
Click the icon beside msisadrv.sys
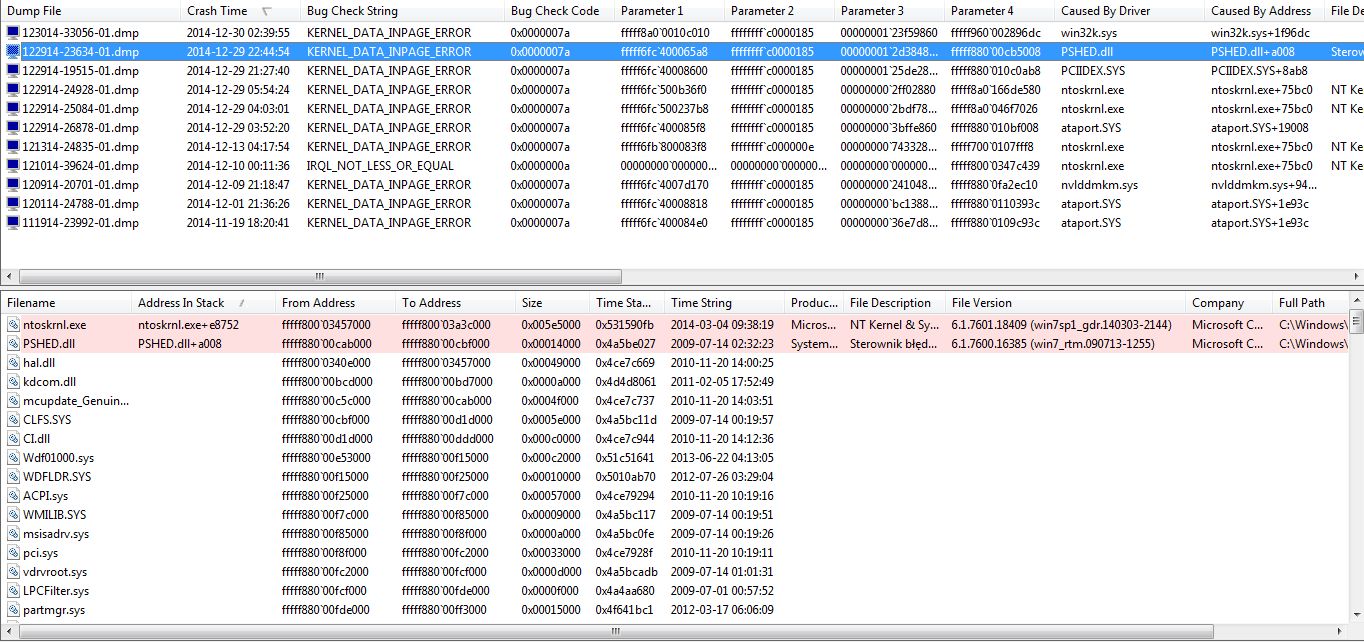tap(11, 533)
